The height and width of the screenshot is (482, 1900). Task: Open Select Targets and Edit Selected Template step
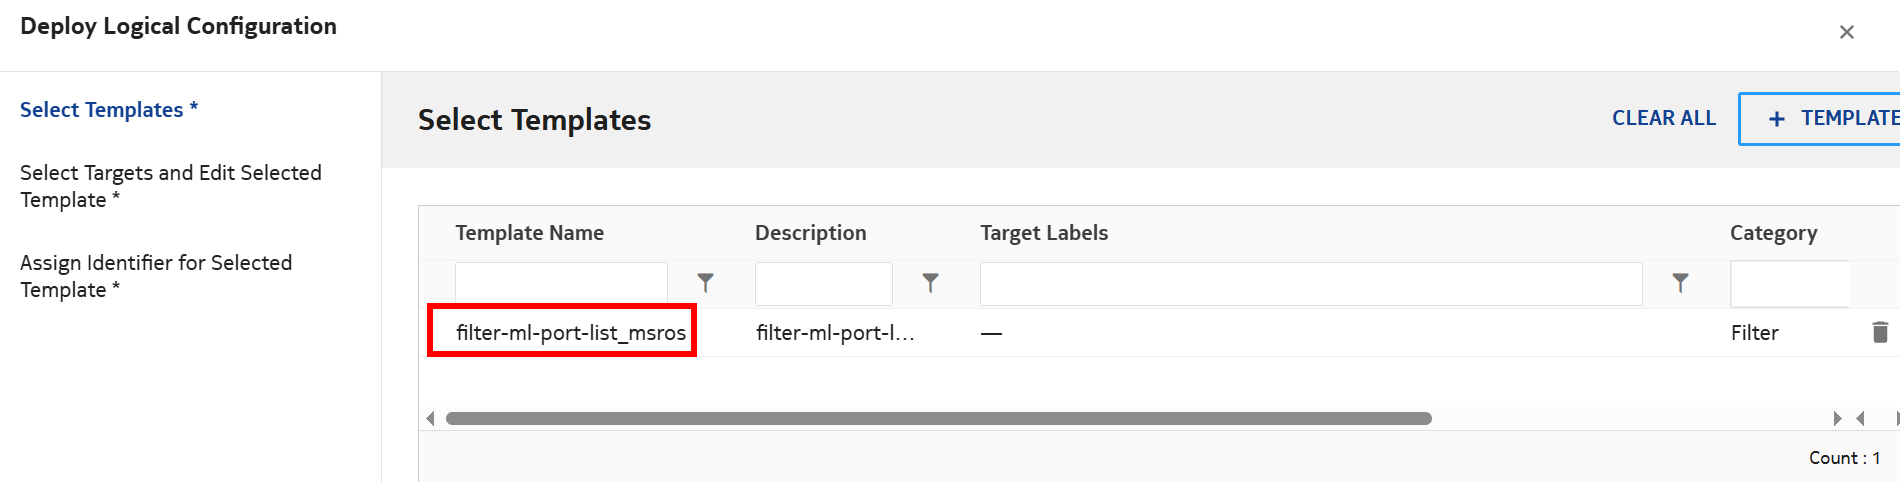[170, 186]
